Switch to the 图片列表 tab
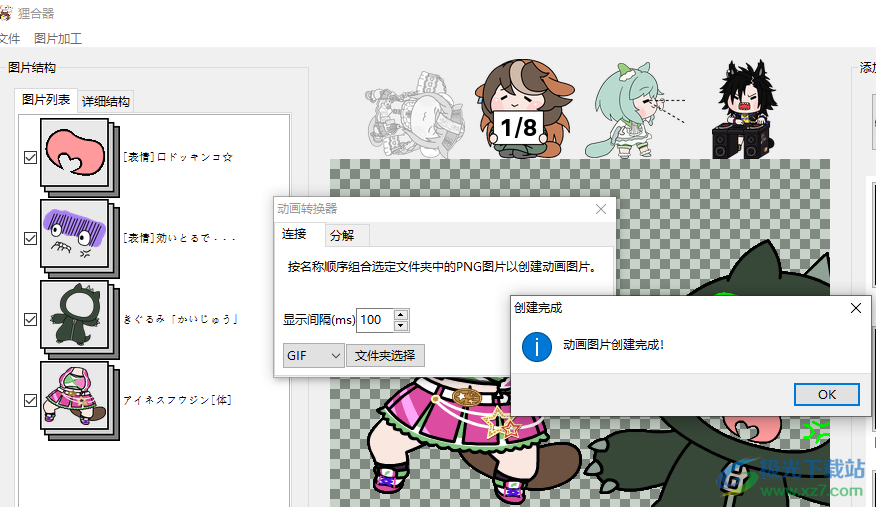Image resolution: width=876 pixels, height=507 pixels. pos(46,99)
